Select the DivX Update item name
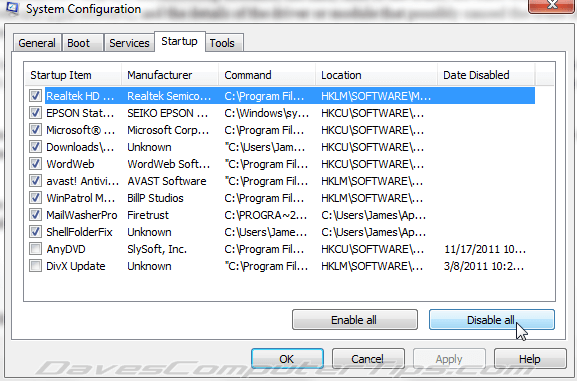Screen dimensions: 577x381 [76, 266]
